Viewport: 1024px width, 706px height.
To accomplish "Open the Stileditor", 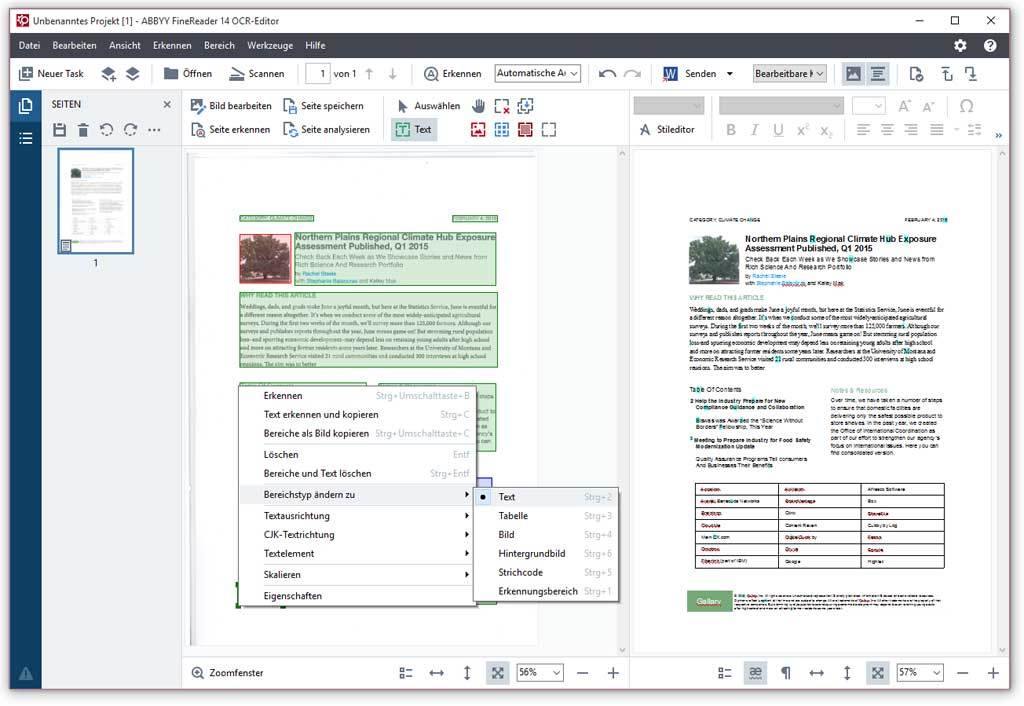I will [667, 129].
